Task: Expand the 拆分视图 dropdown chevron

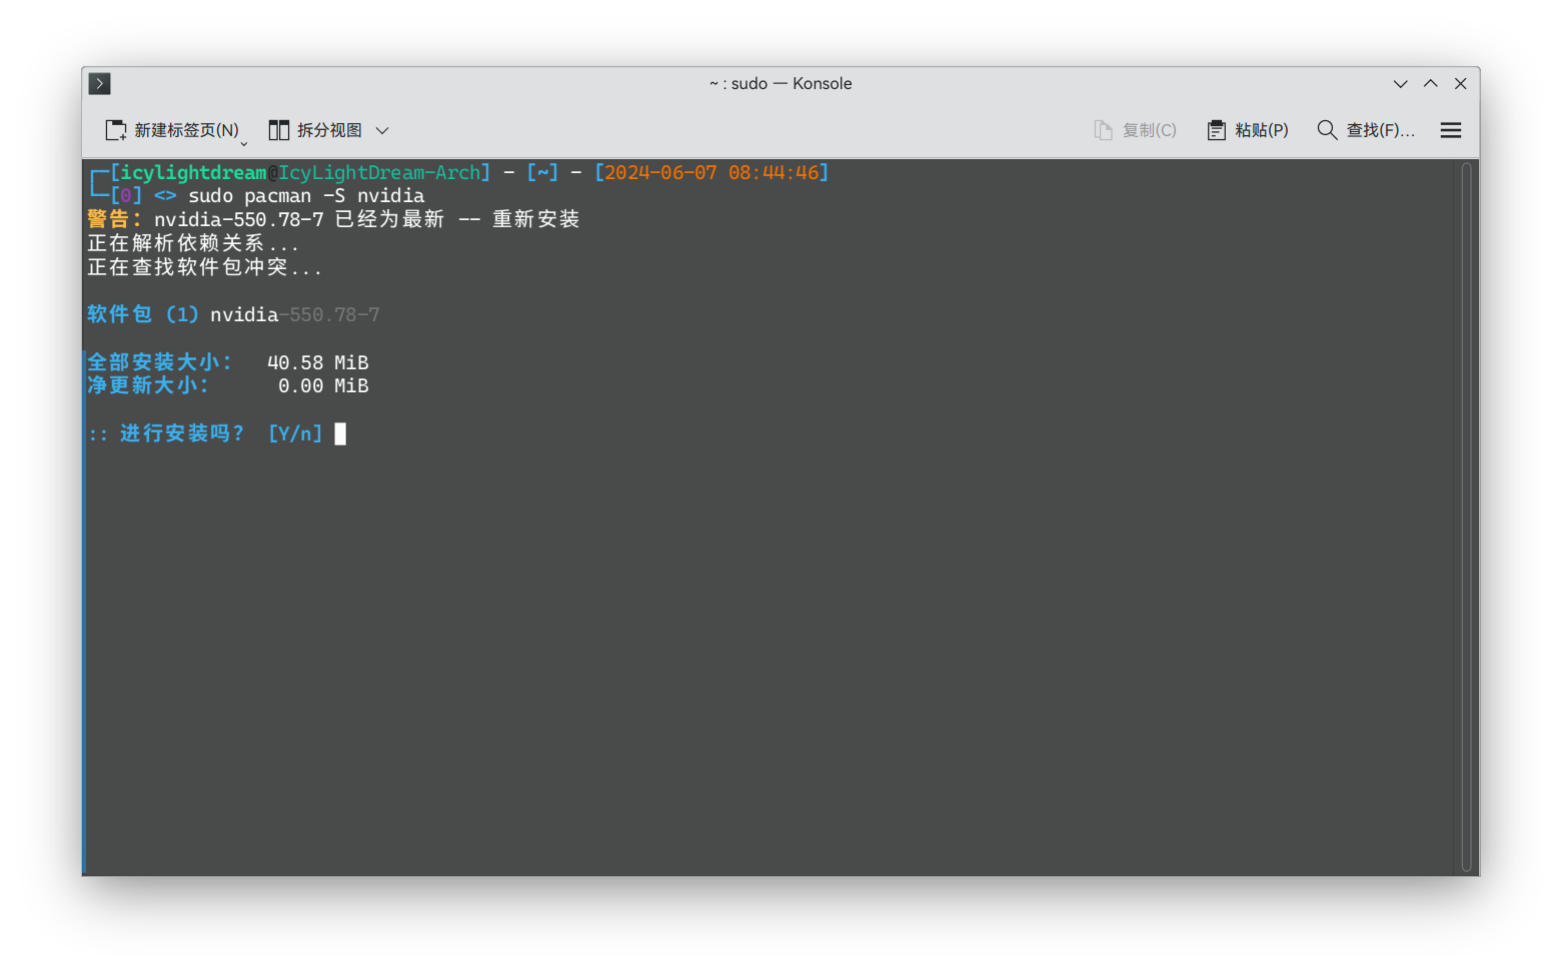Action: pyautogui.click(x=382, y=130)
